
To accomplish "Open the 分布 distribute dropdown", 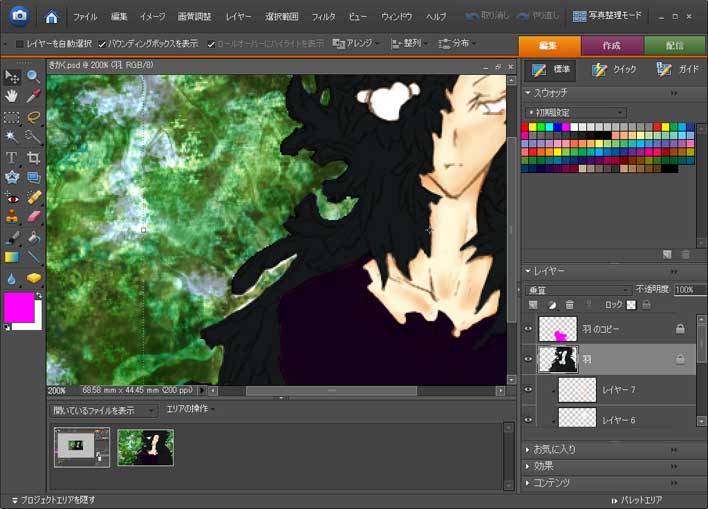I will [456, 43].
